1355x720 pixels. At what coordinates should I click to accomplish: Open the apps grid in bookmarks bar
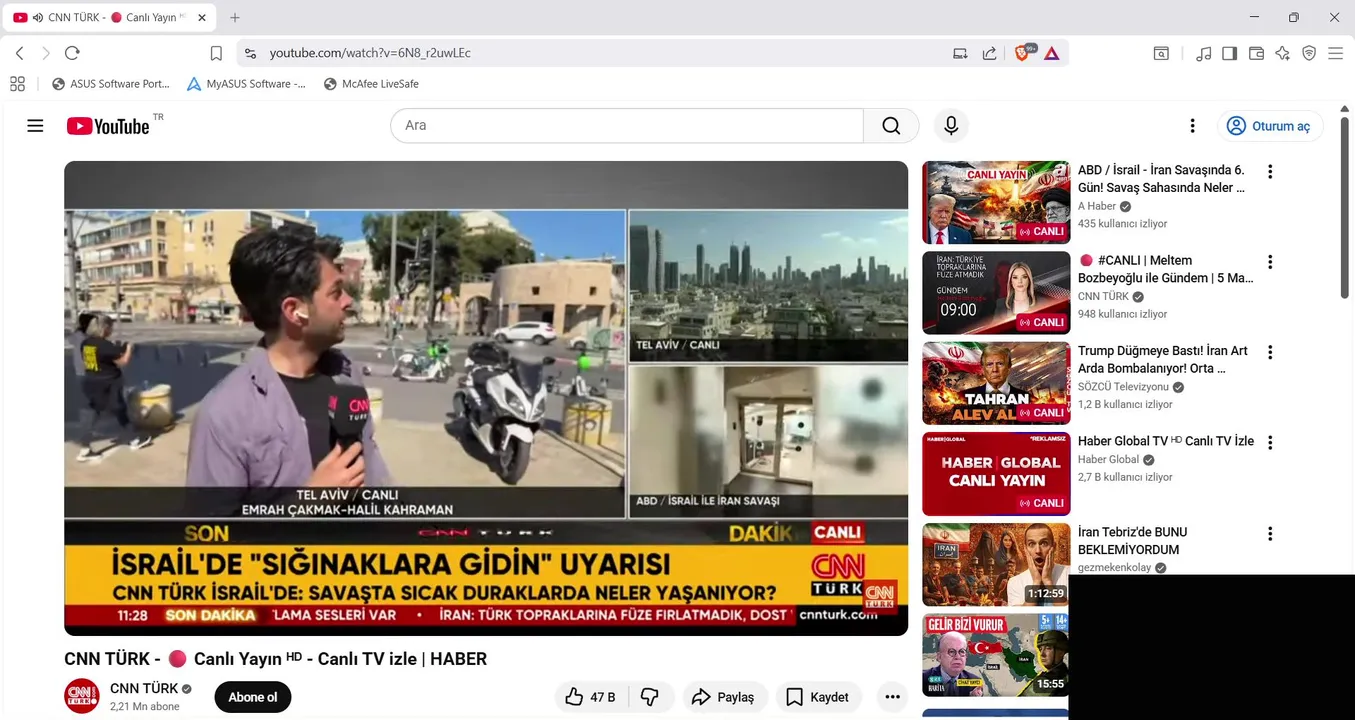(x=17, y=84)
